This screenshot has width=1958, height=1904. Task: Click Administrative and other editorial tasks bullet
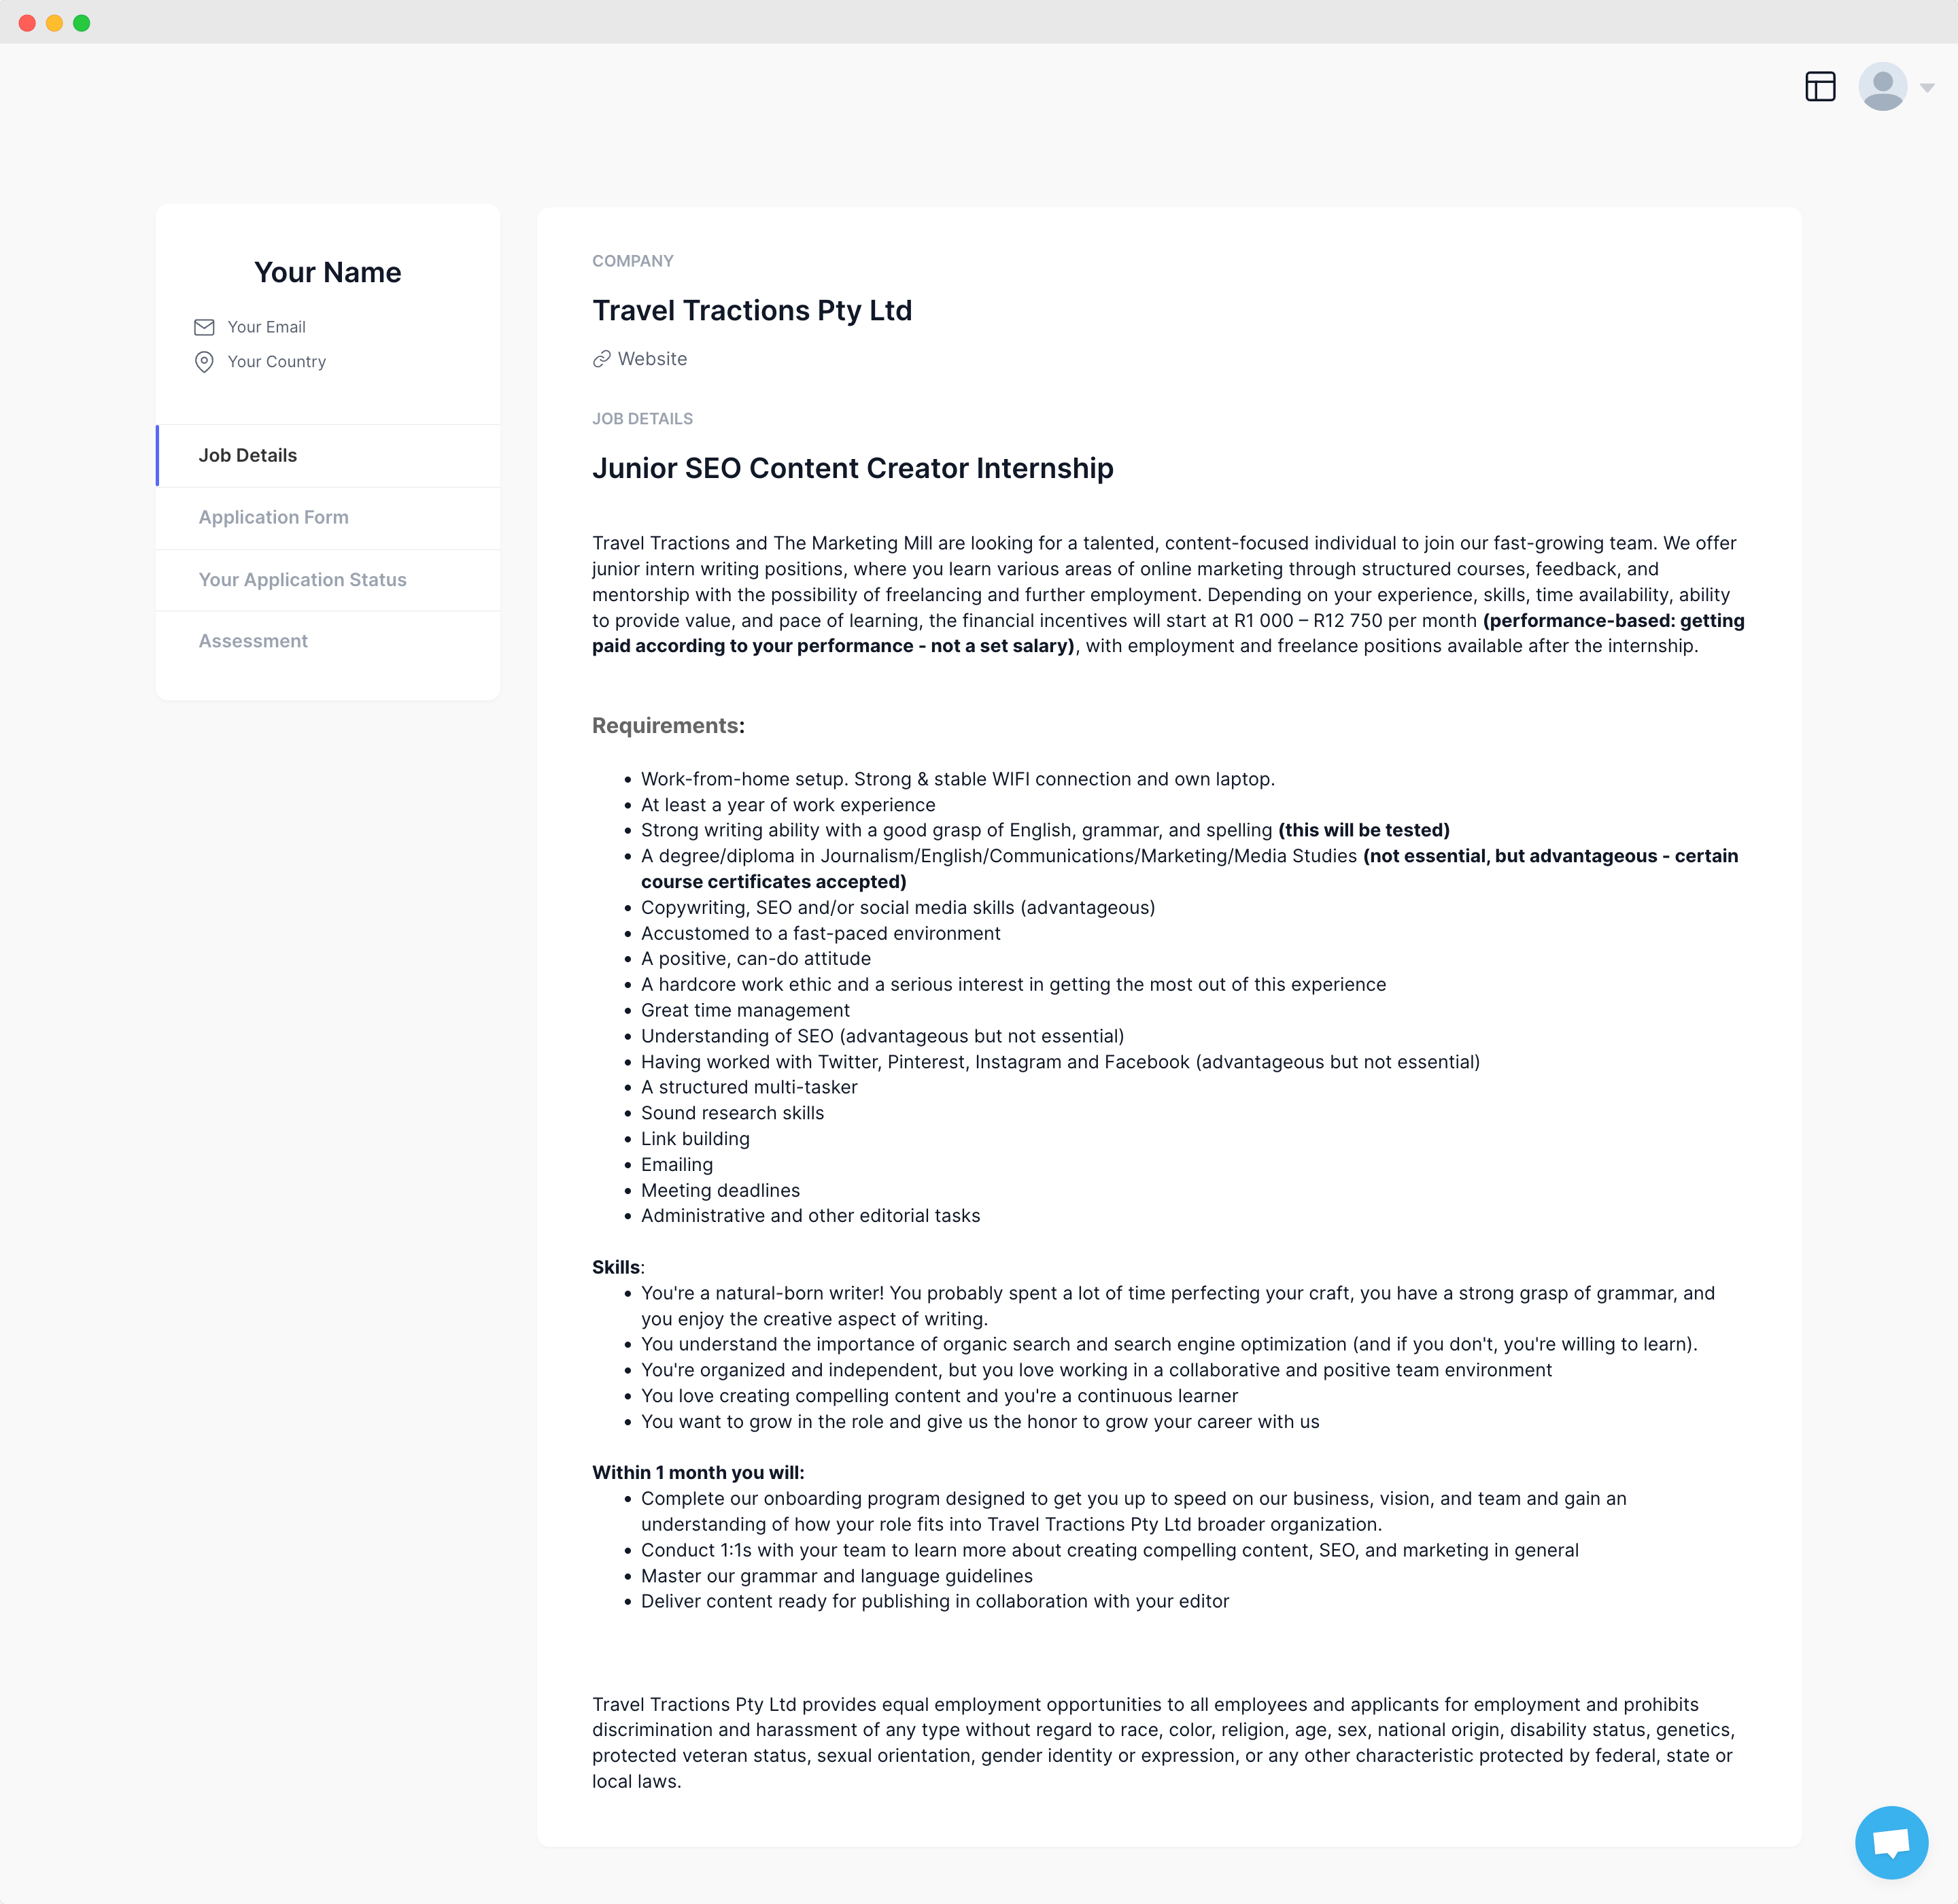[810, 1216]
